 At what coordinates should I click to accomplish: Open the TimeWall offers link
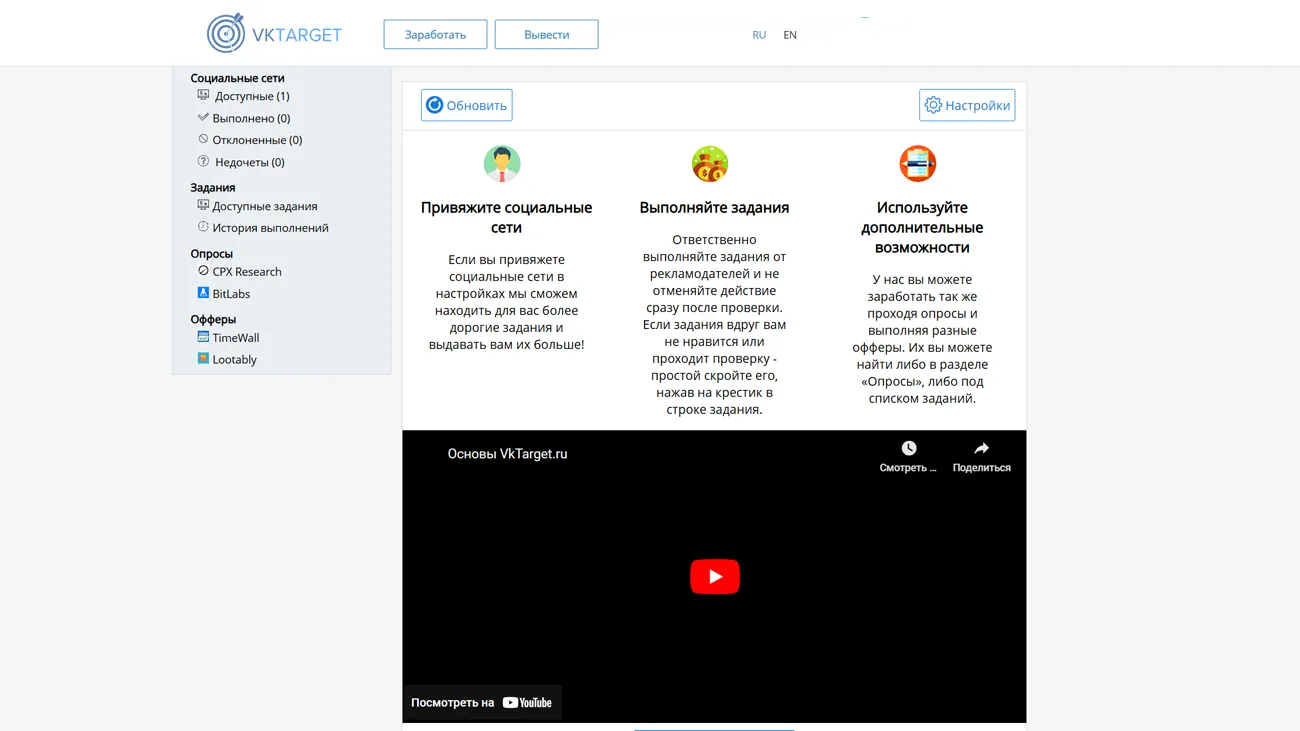pyautogui.click(x=235, y=338)
